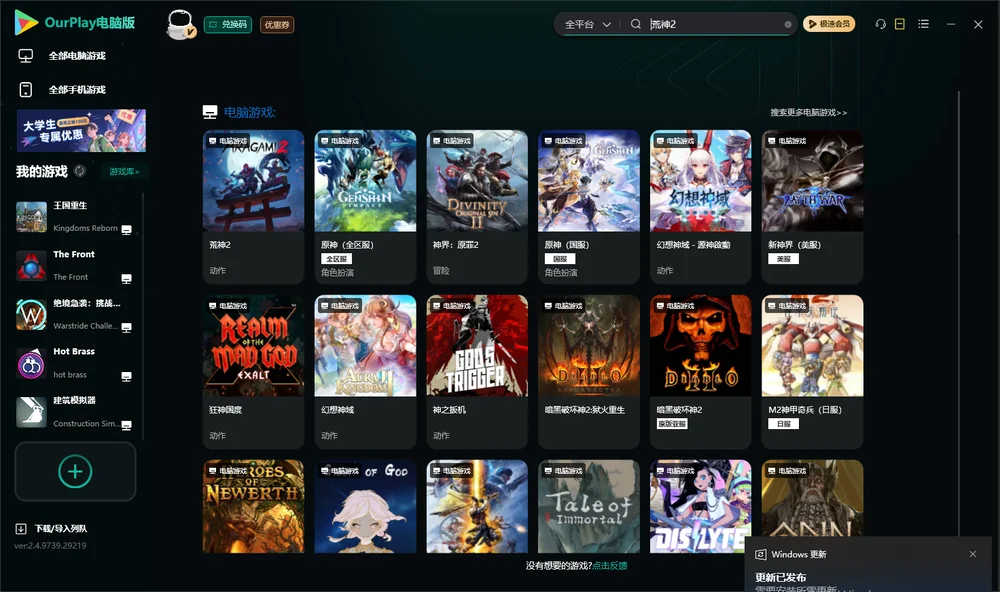Open the 大学生专属优惠 banner
The width and height of the screenshot is (1000, 592).
tap(81, 130)
